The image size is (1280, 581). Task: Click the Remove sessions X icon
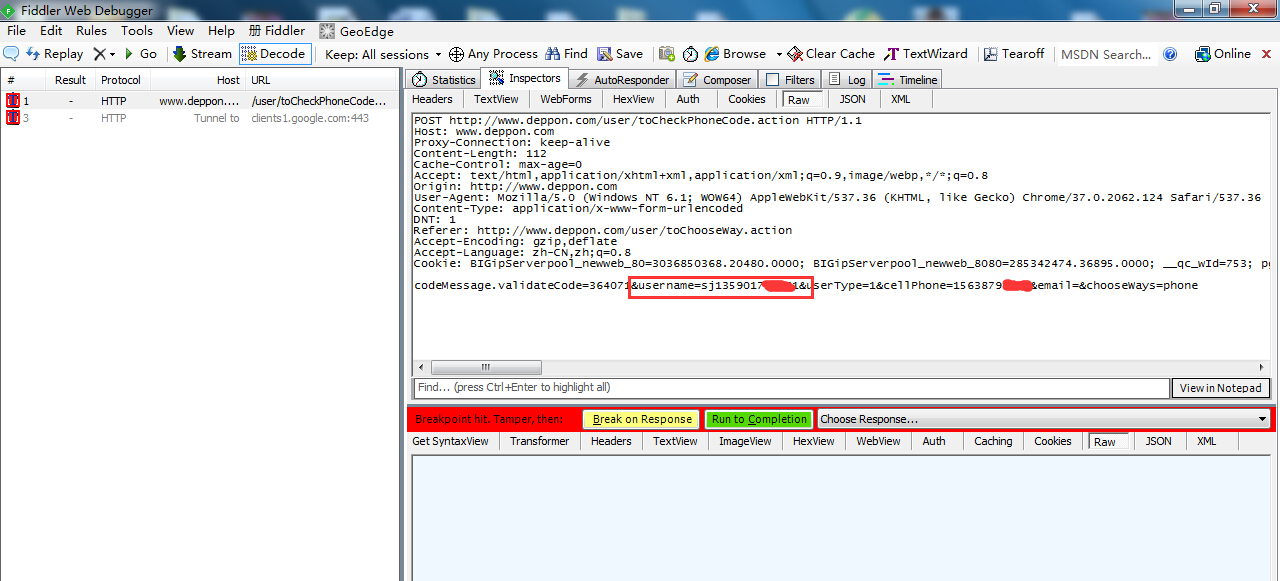pos(99,54)
